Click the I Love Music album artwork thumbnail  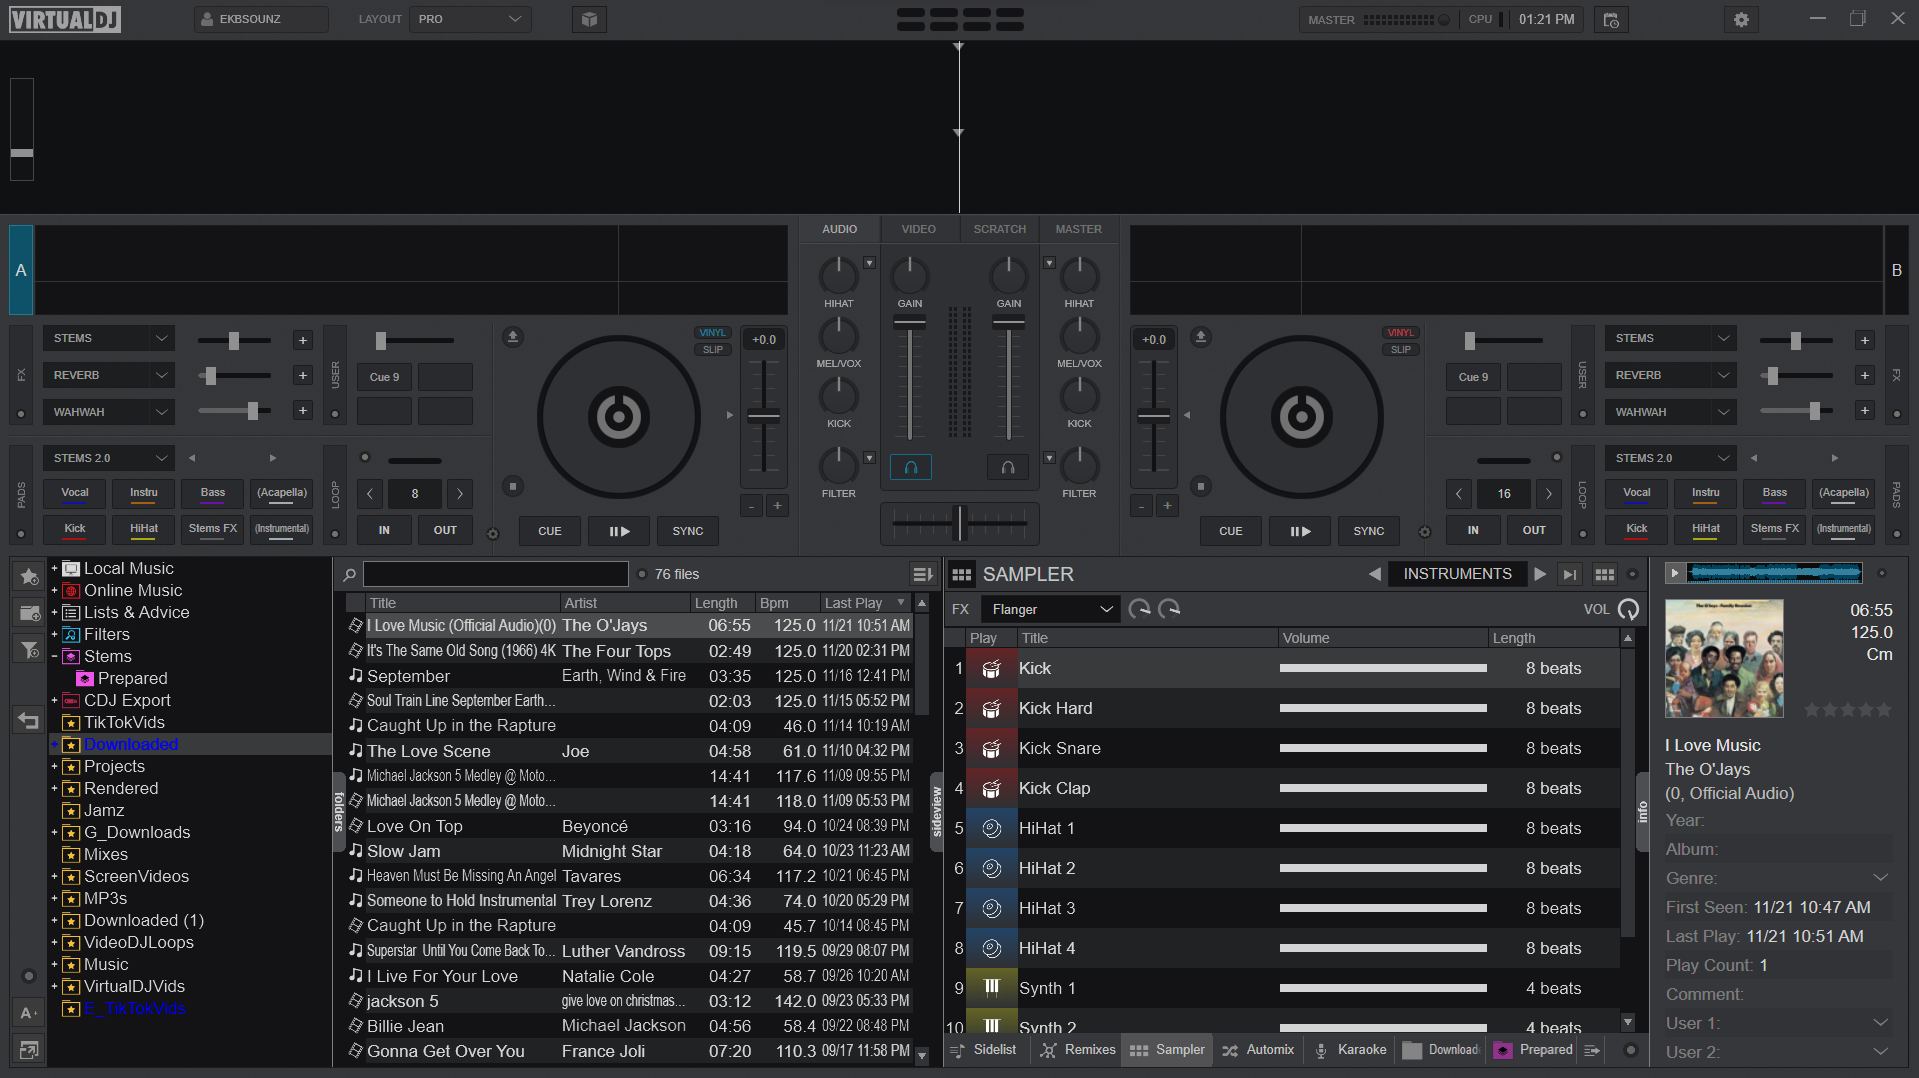1723,658
